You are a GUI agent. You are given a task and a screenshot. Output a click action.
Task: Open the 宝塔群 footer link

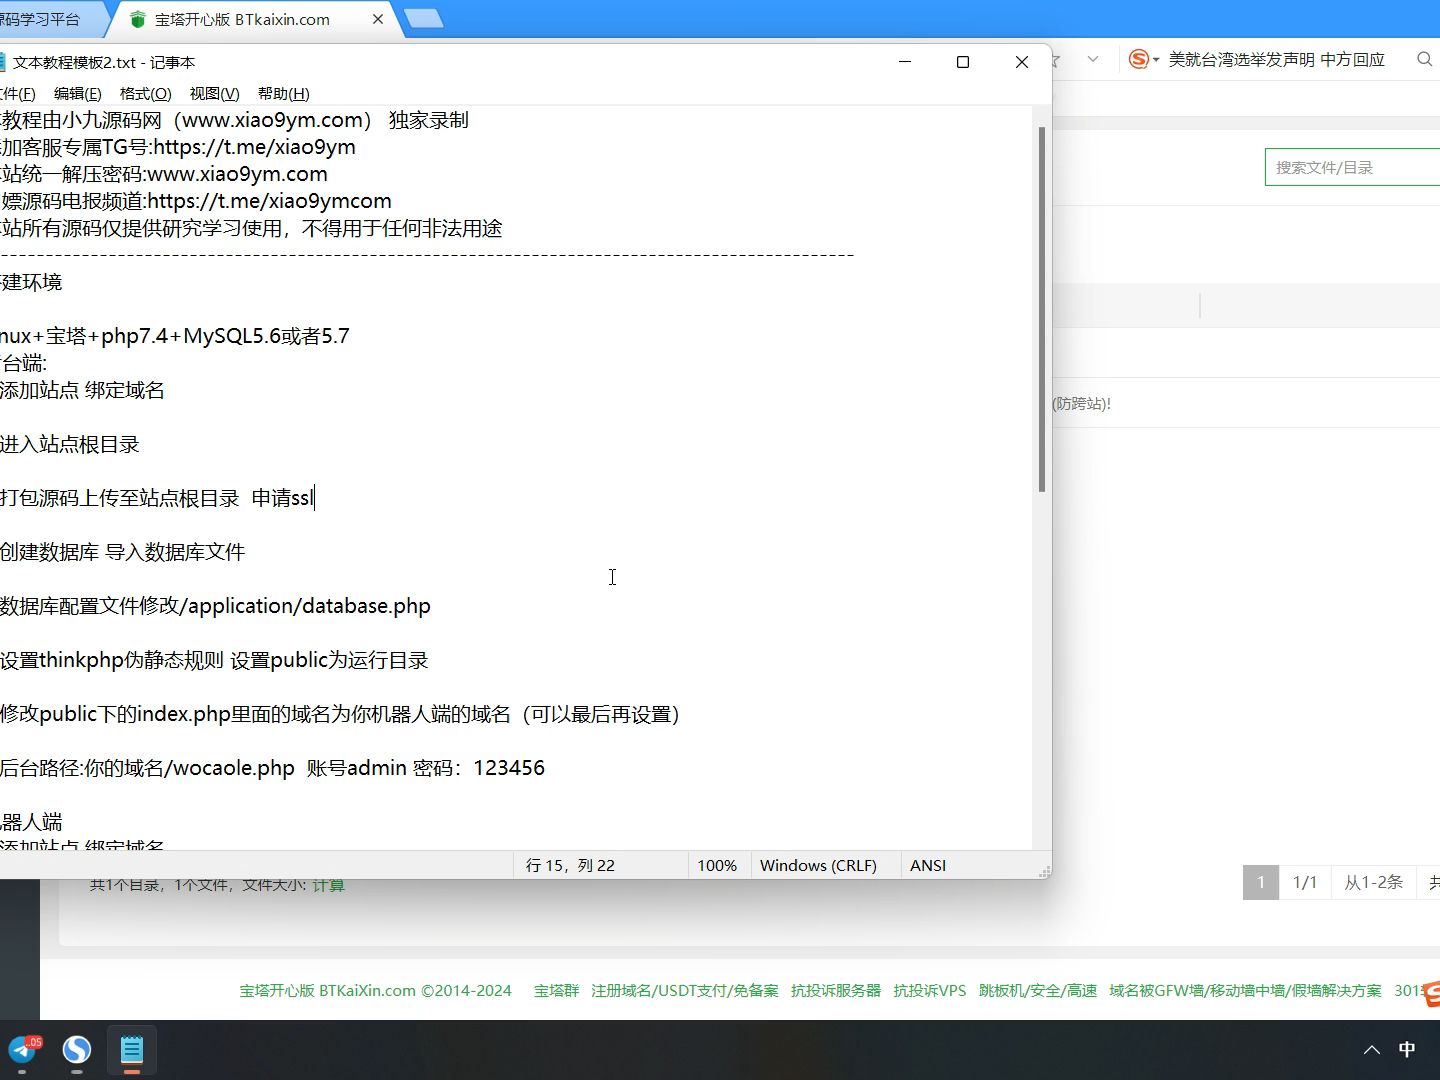pos(556,991)
